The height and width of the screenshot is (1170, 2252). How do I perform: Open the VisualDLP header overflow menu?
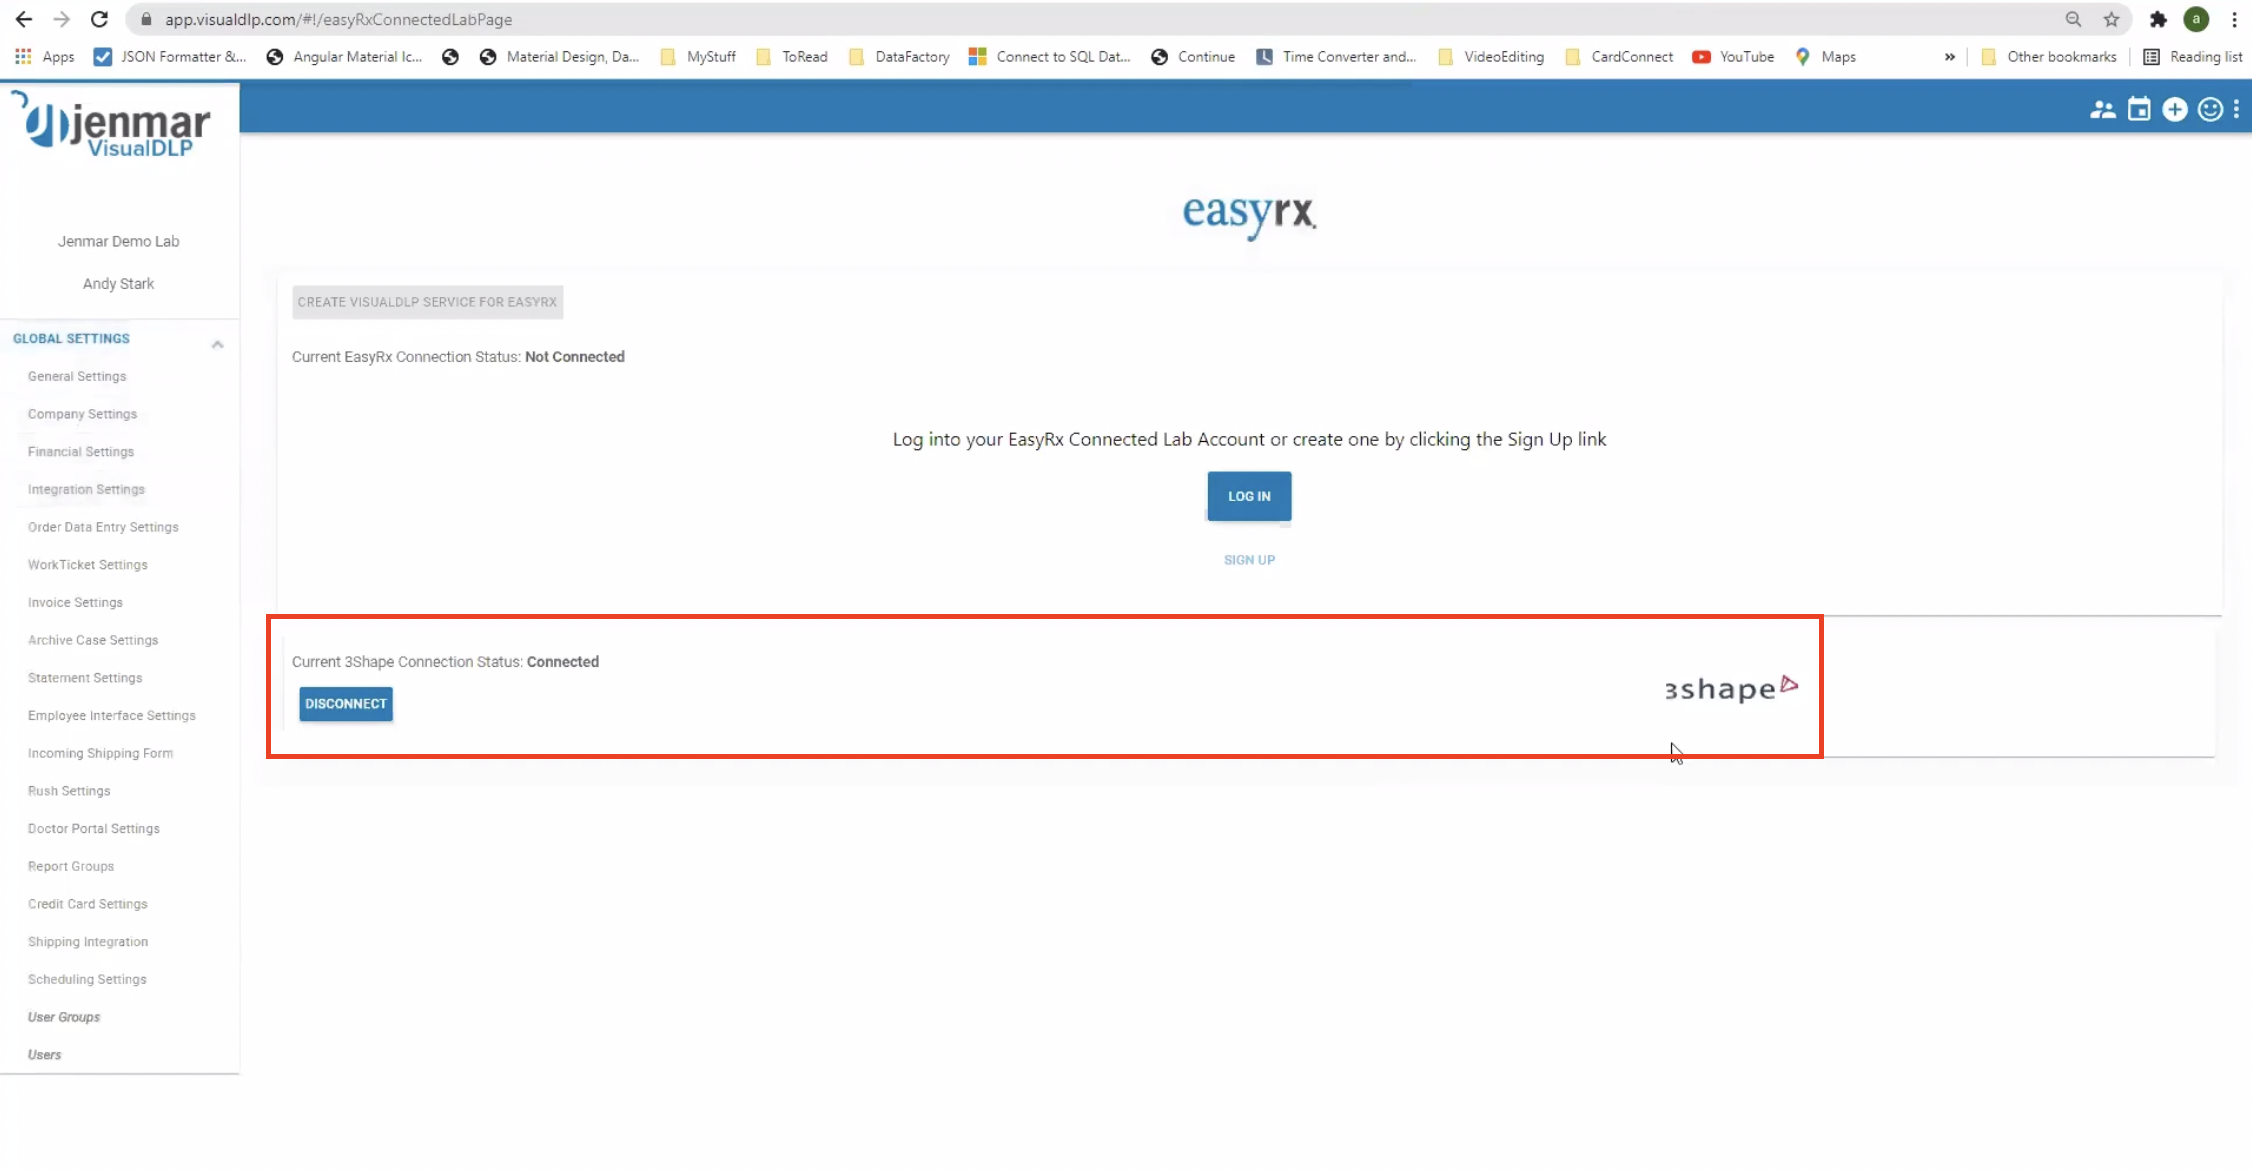(2236, 109)
